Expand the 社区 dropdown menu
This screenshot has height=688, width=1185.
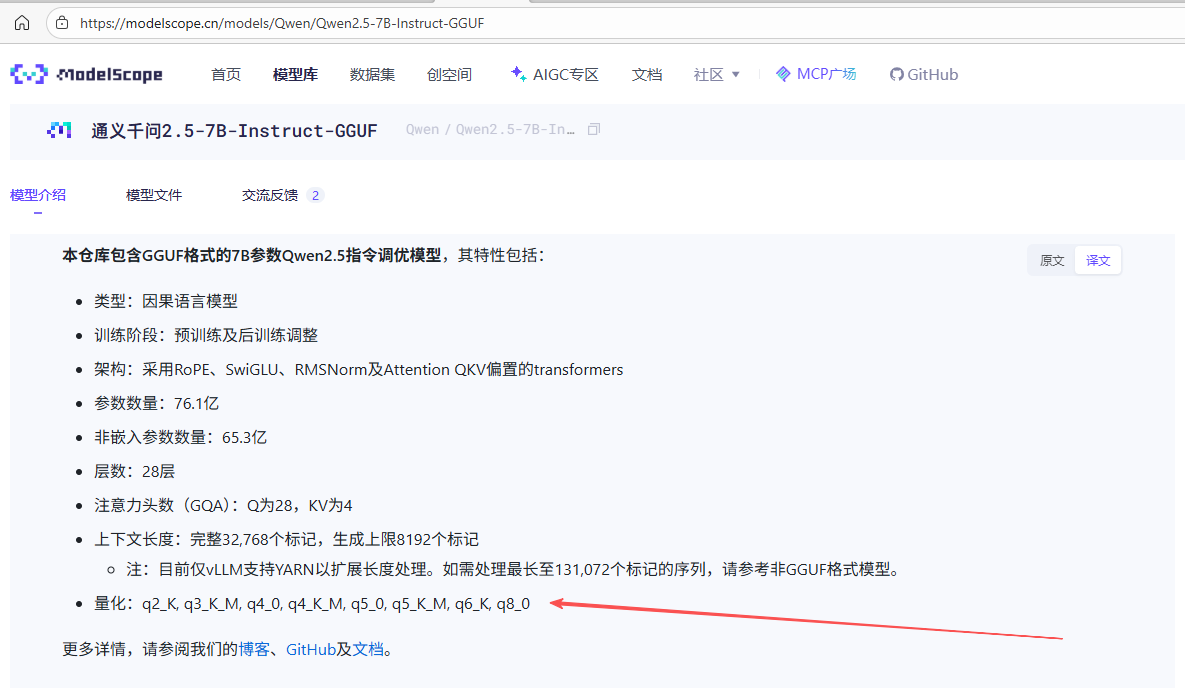coord(716,74)
